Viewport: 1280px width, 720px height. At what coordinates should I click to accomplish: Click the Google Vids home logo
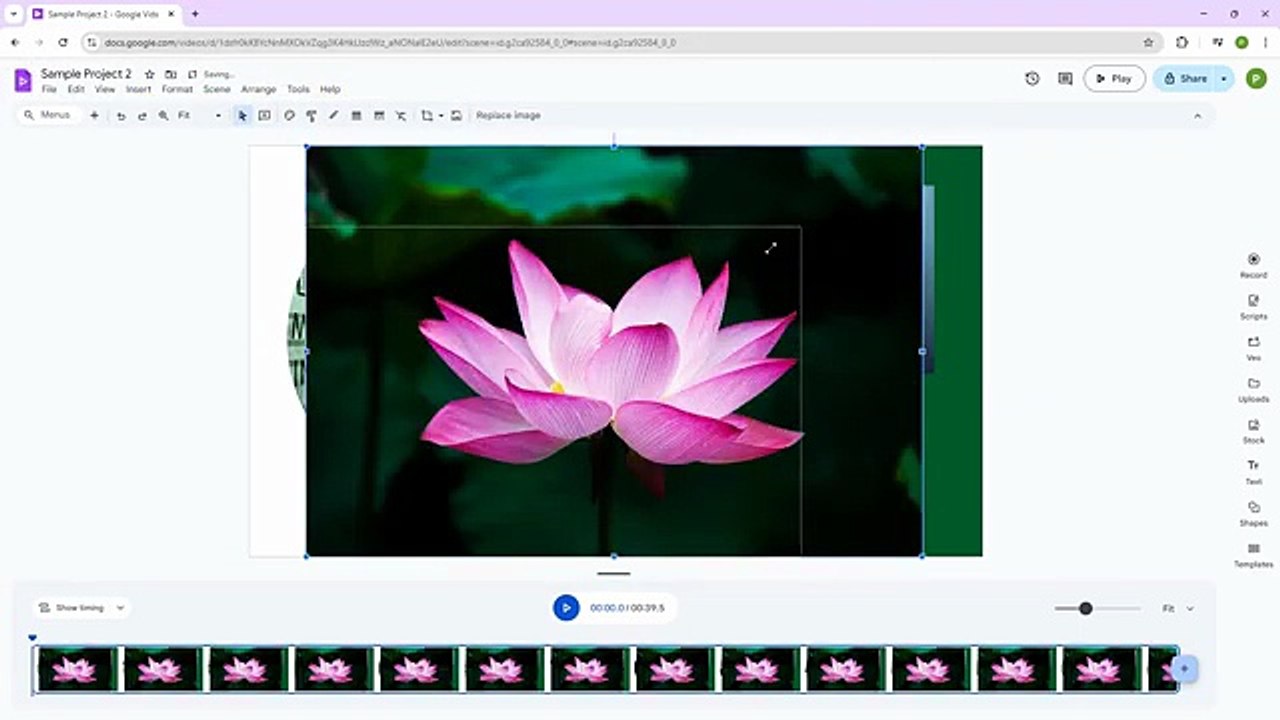tap(23, 80)
